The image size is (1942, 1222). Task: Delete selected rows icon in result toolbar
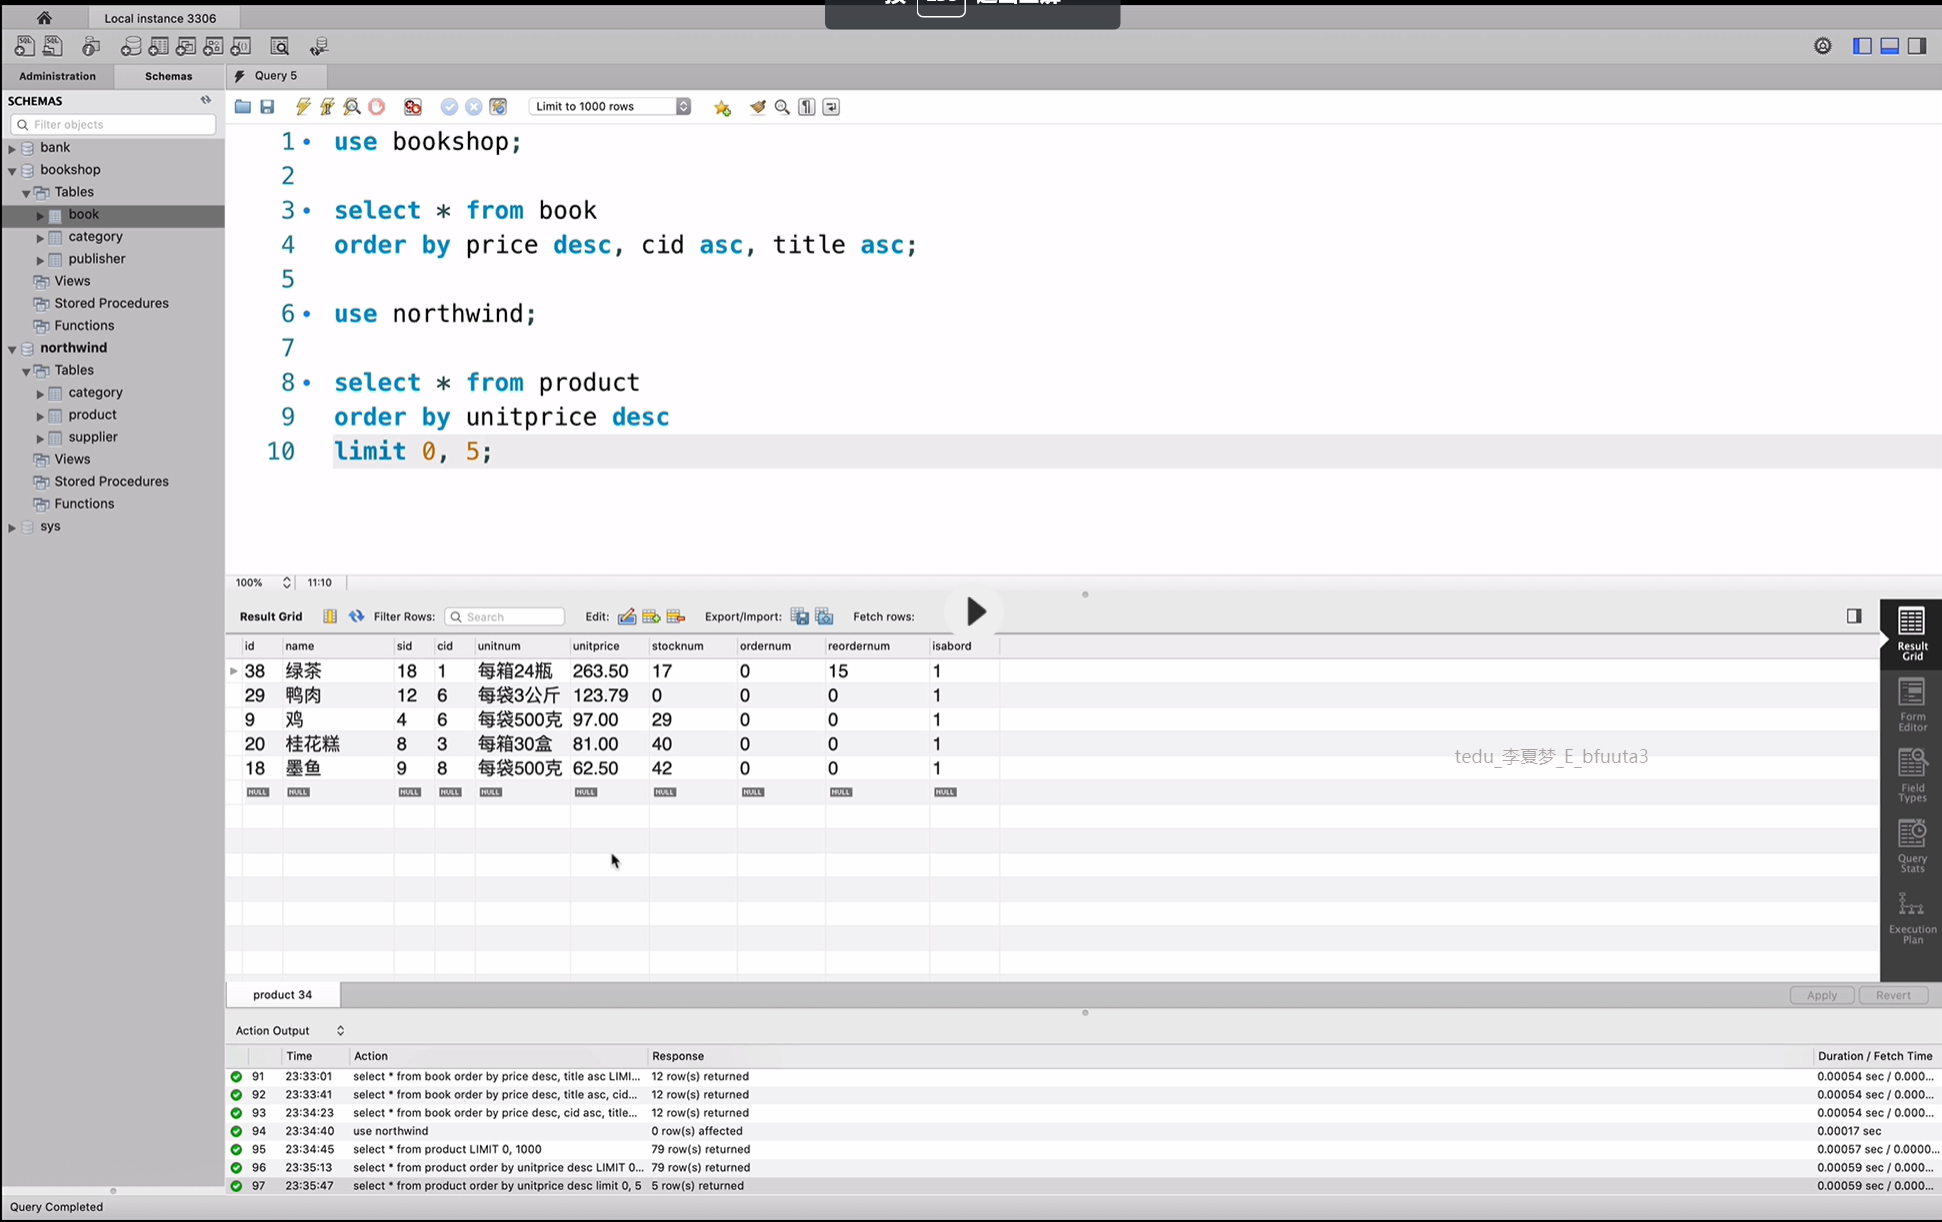(676, 616)
